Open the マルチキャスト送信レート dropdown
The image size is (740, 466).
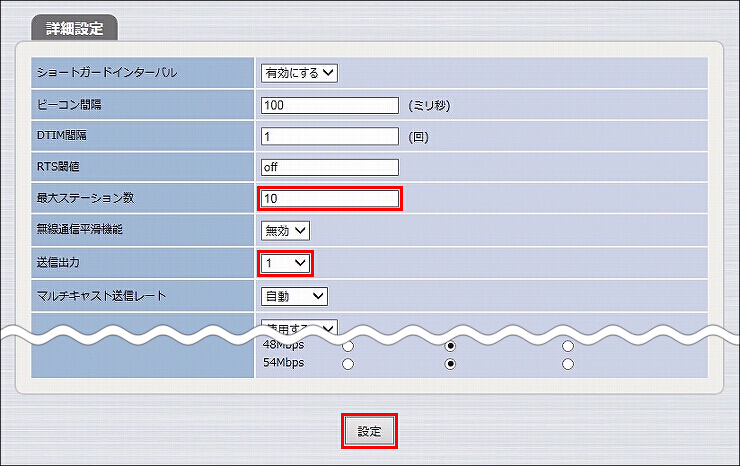pyautogui.click(x=294, y=297)
